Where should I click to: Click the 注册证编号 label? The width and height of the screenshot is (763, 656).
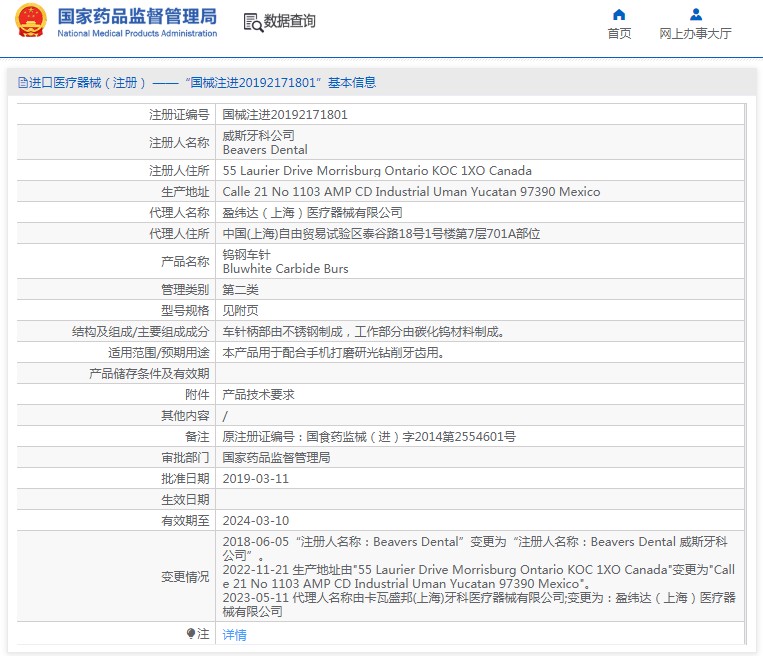pos(179,115)
